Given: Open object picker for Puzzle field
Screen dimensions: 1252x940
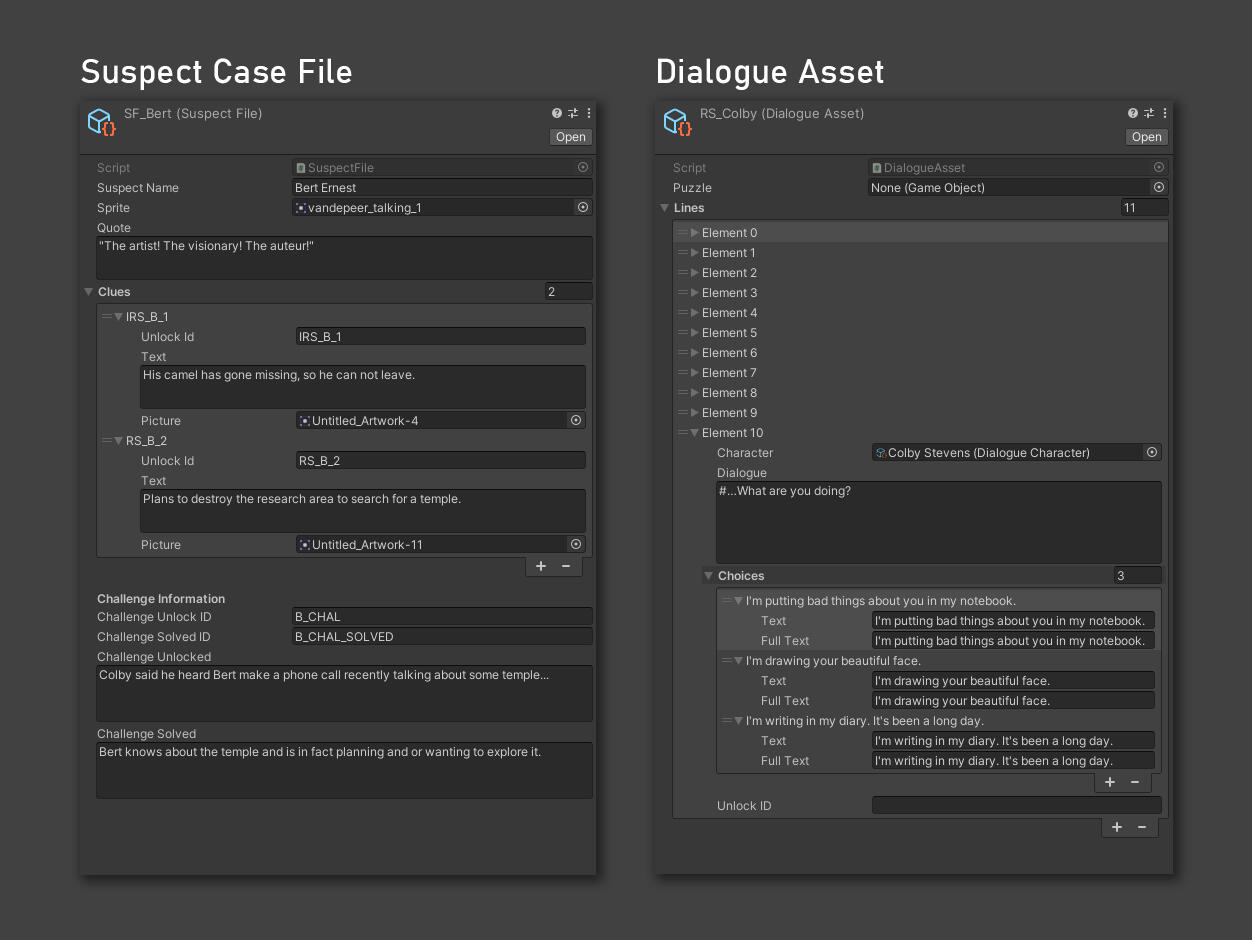Looking at the screenshot, I should [1159, 188].
